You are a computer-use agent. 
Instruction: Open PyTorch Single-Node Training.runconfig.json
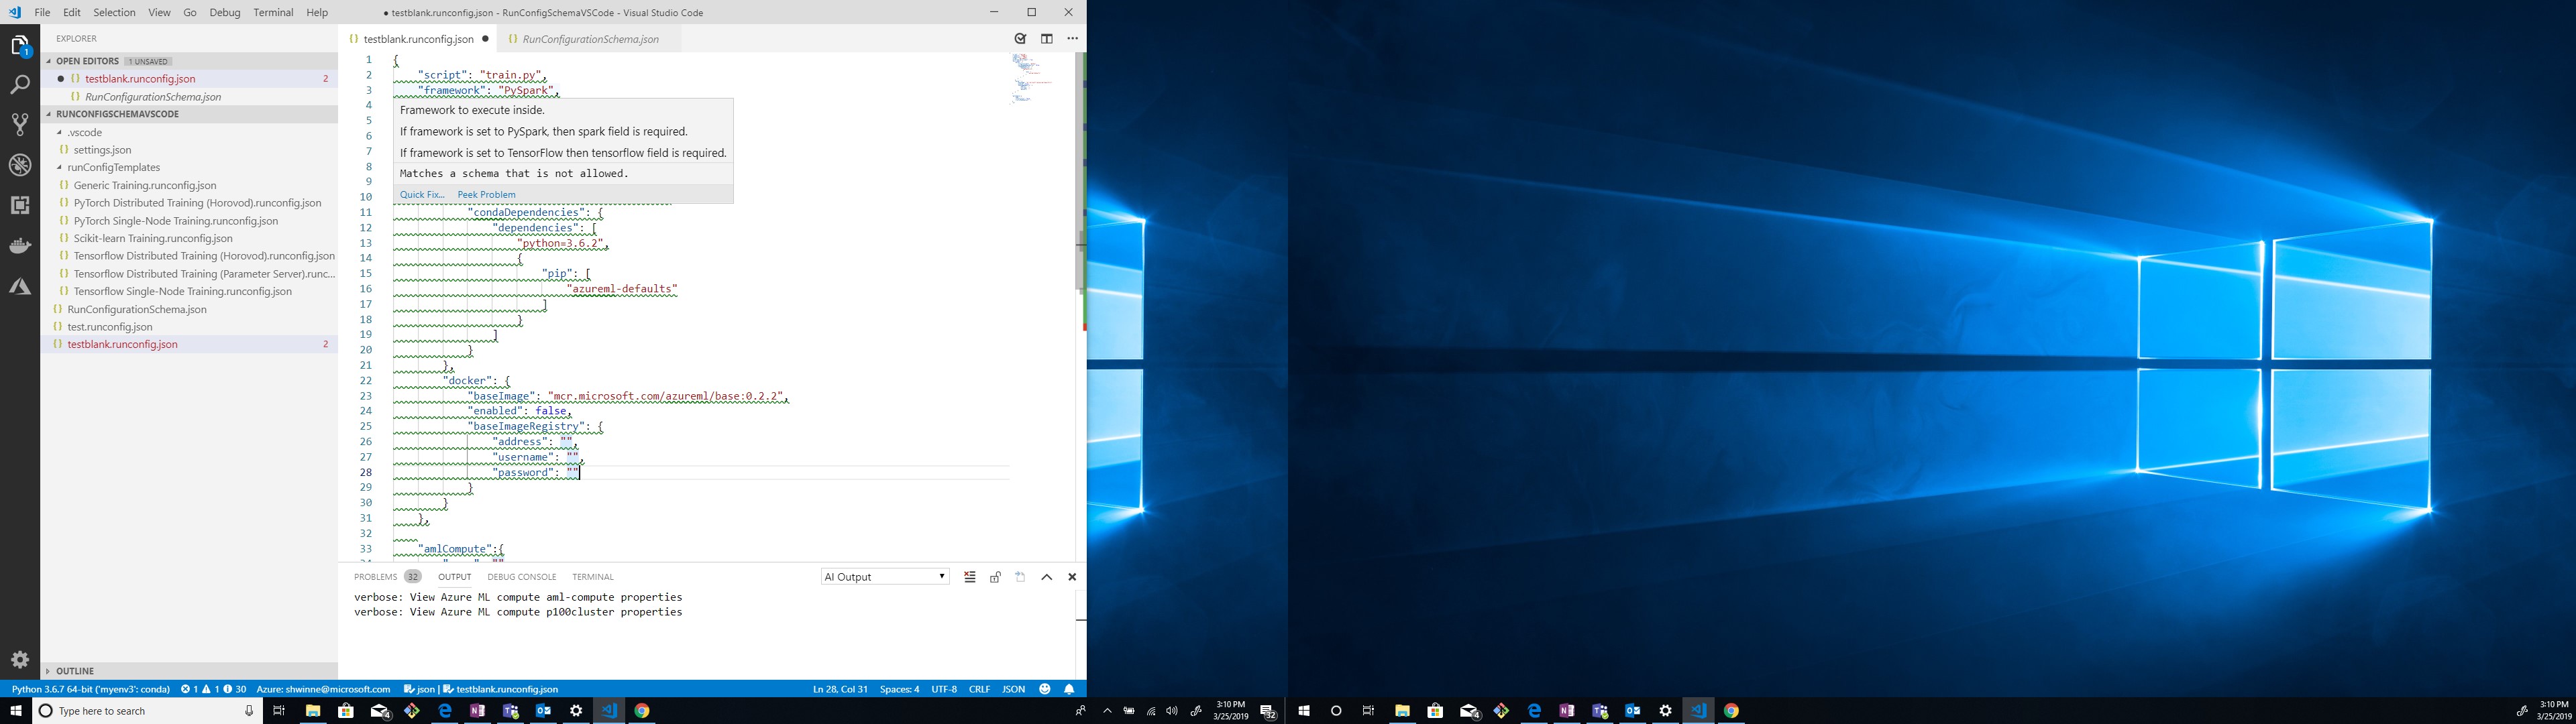point(176,221)
